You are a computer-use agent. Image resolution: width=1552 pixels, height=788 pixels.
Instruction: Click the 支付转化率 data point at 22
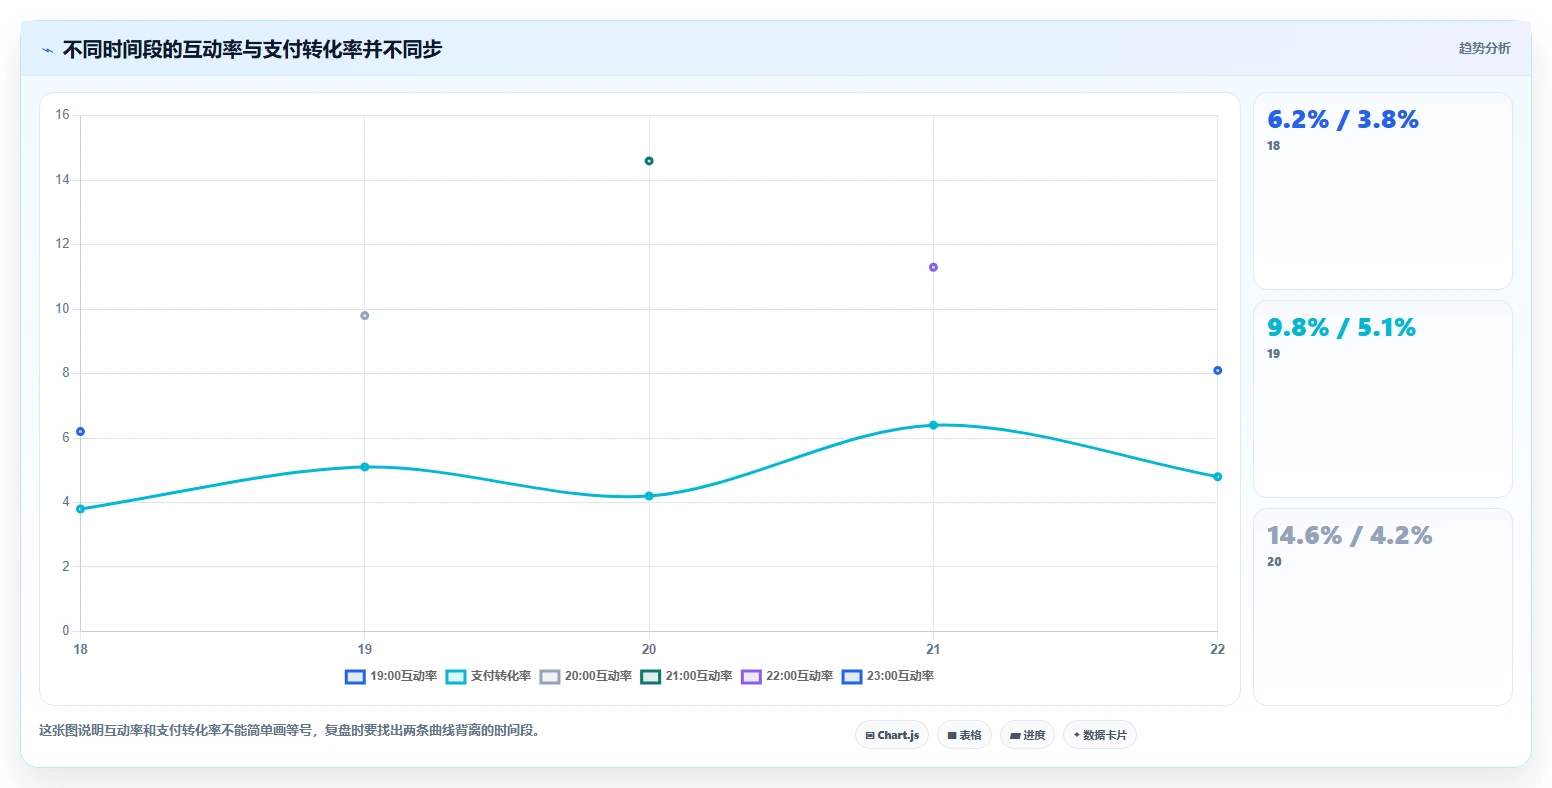point(1217,477)
